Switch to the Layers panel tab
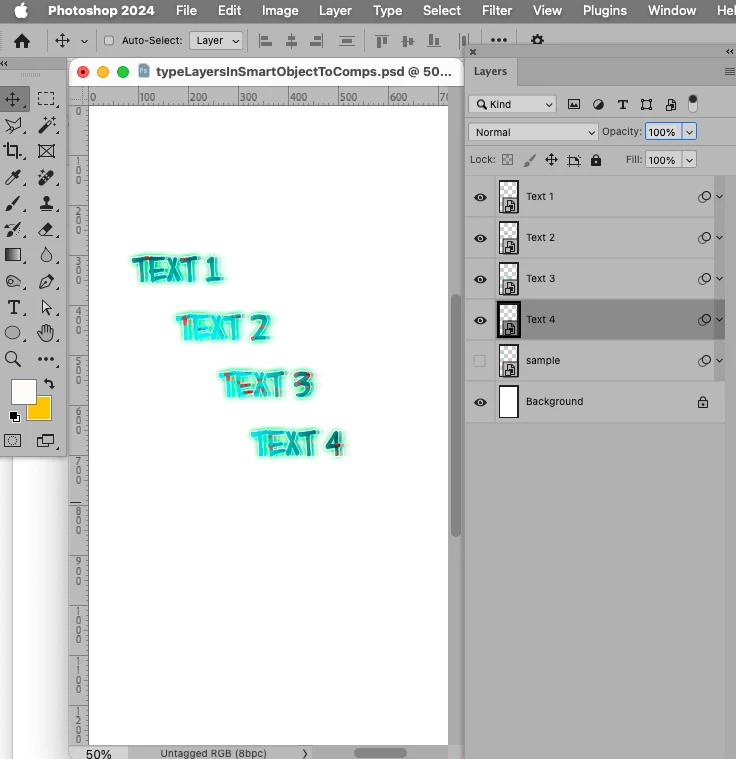The width and height of the screenshot is (736, 759). pos(491,72)
